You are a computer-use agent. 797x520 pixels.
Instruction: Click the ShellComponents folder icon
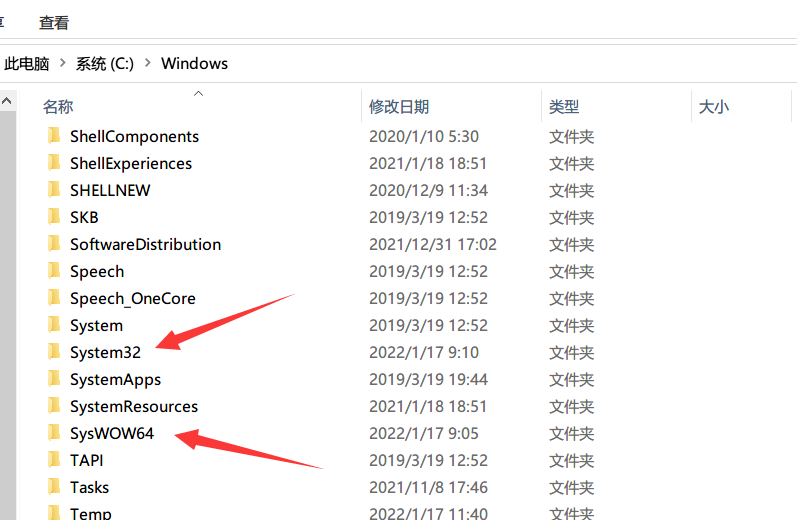[54, 136]
